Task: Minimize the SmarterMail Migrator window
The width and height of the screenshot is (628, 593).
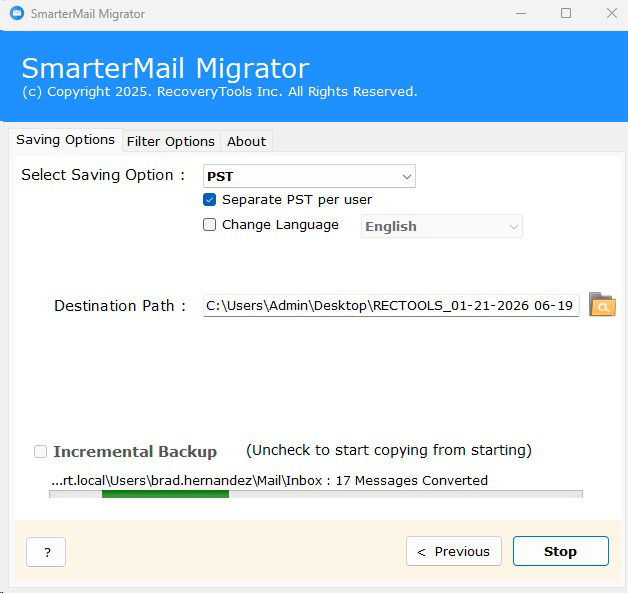Action: click(x=521, y=13)
